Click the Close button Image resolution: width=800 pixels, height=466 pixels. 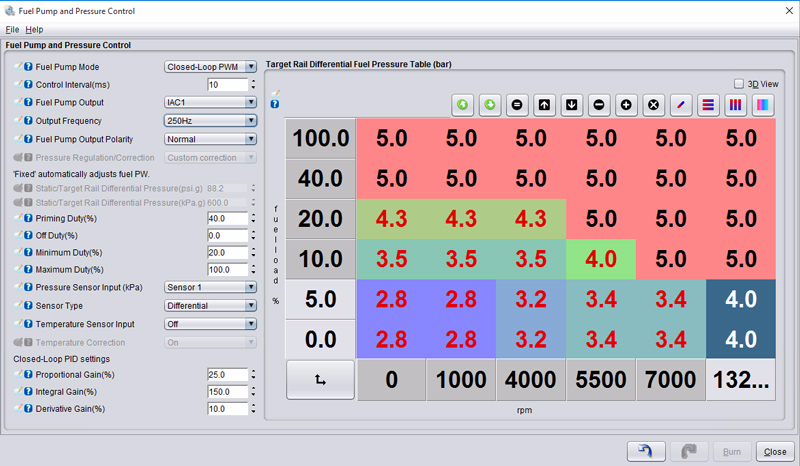point(775,451)
